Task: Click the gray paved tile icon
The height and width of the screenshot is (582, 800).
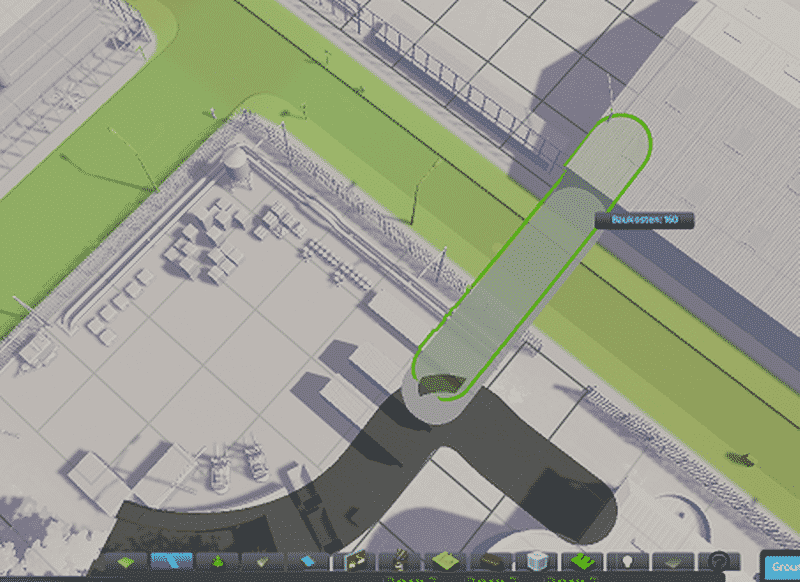Action: (x=263, y=563)
